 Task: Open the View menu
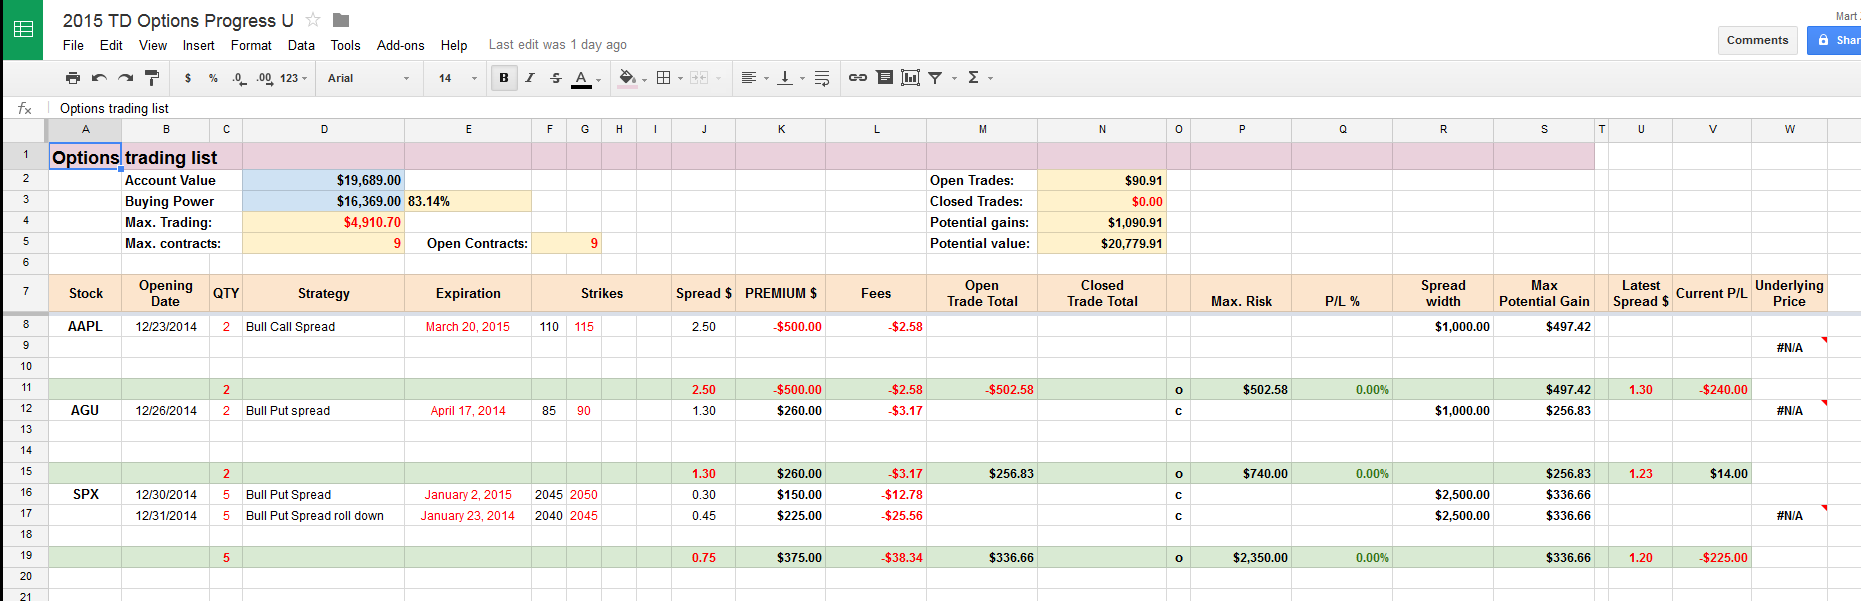[x=153, y=45]
